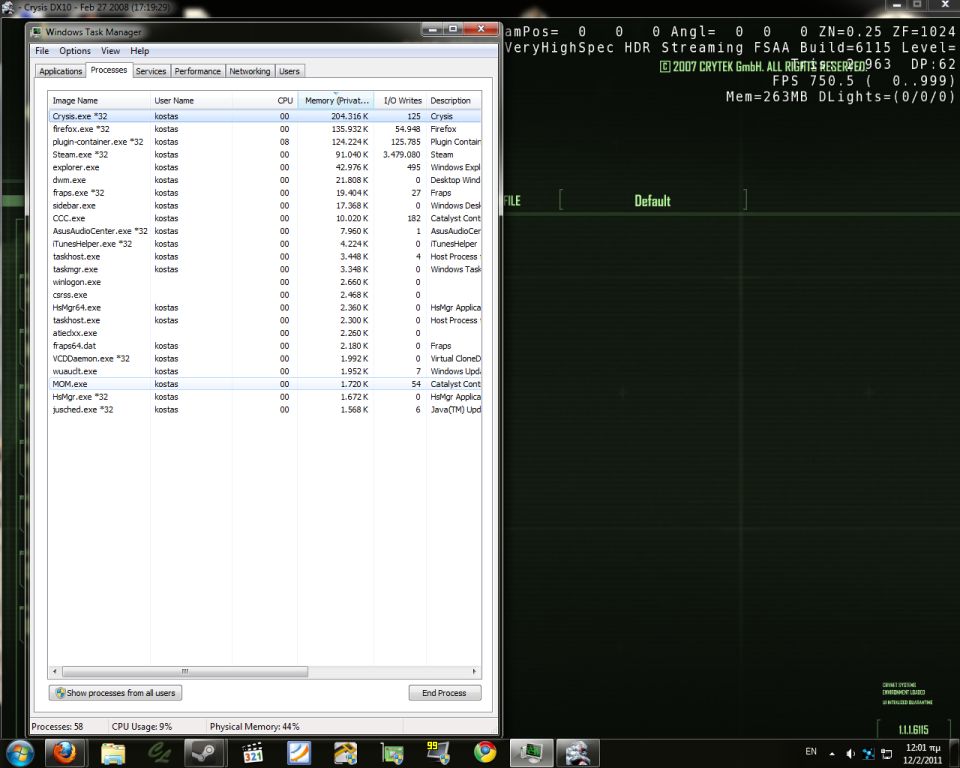Image resolution: width=960 pixels, height=768 pixels.
Task: Select the taskmgr.exe process
Action: click(x=264, y=269)
